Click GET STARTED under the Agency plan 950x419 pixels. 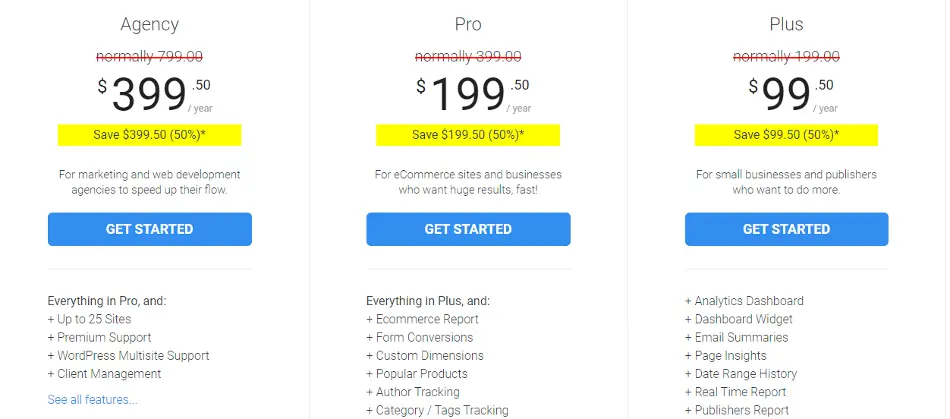click(150, 229)
